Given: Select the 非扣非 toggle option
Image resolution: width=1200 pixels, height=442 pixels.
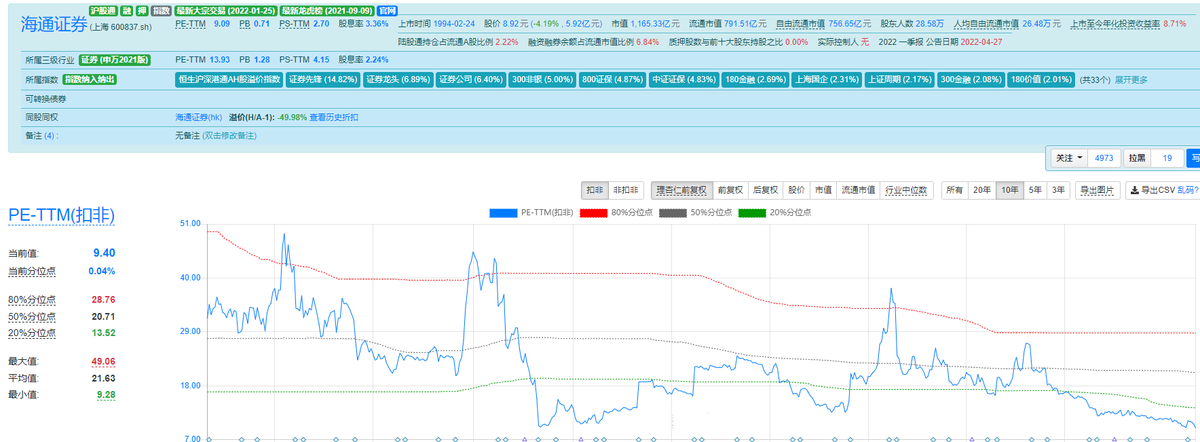Looking at the screenshot, I should pyautogui.click(x=625, y=189).
